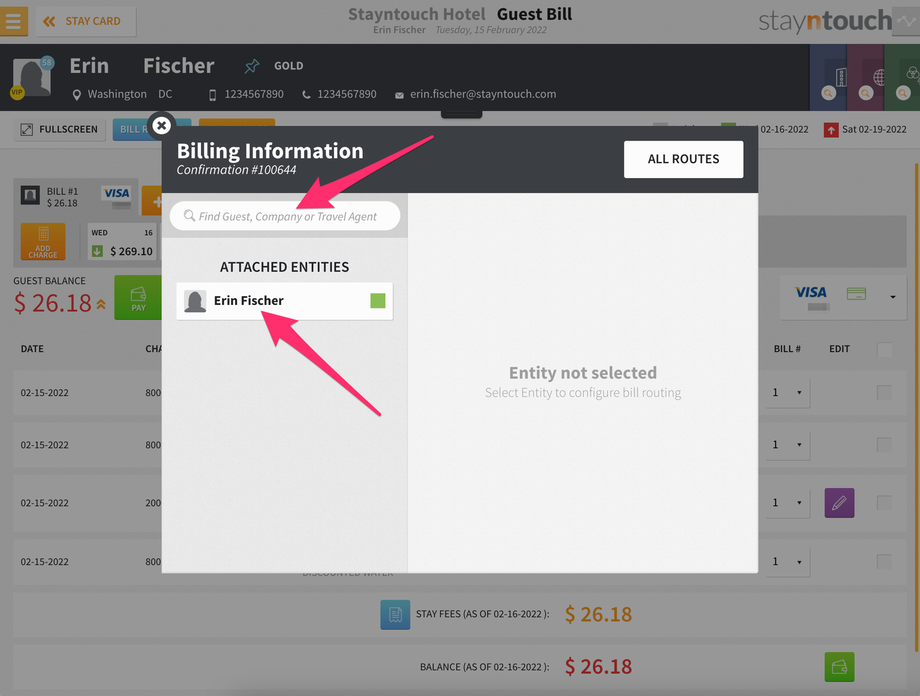This screenshot has height=696, width=920.
Task: Click the Wed 16 date charge tile
Action: pyautogui.click(x=122, y=242)
